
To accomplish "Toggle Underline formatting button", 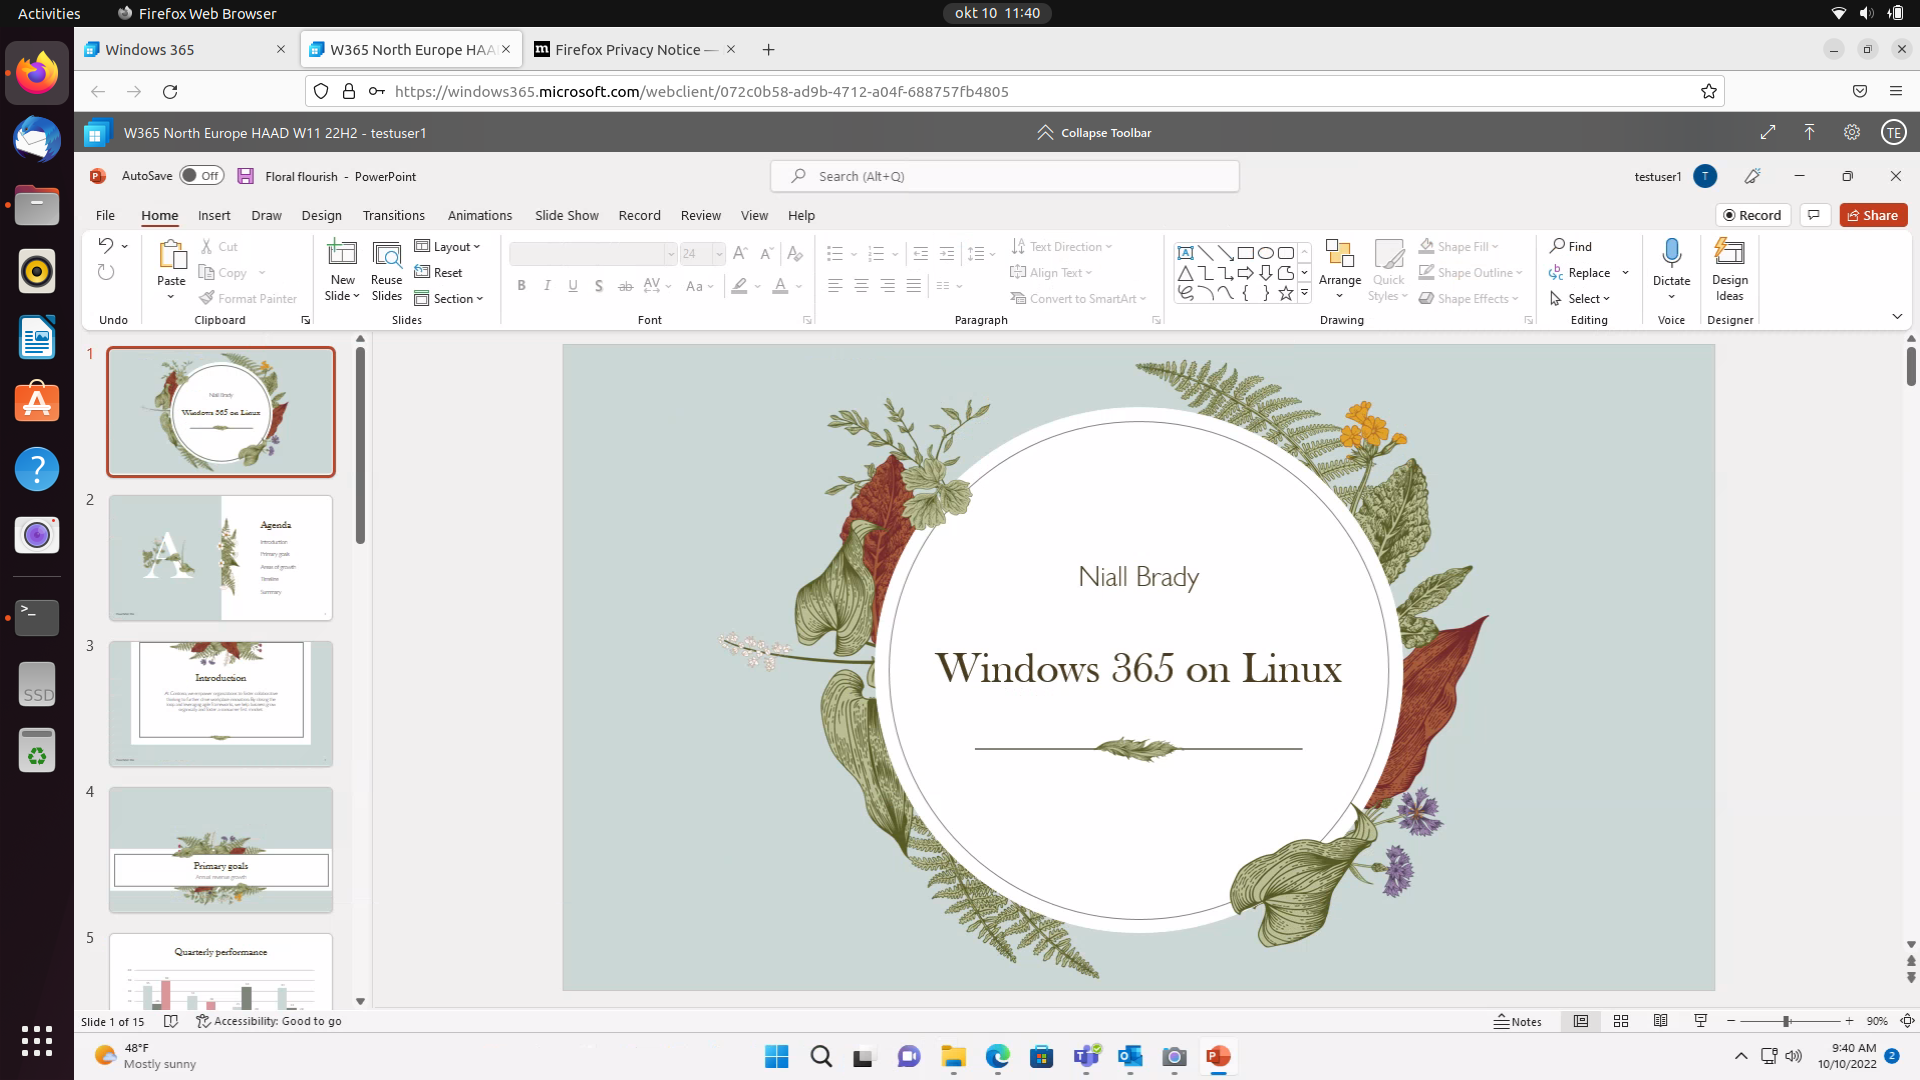I will [x=573, y=286].
